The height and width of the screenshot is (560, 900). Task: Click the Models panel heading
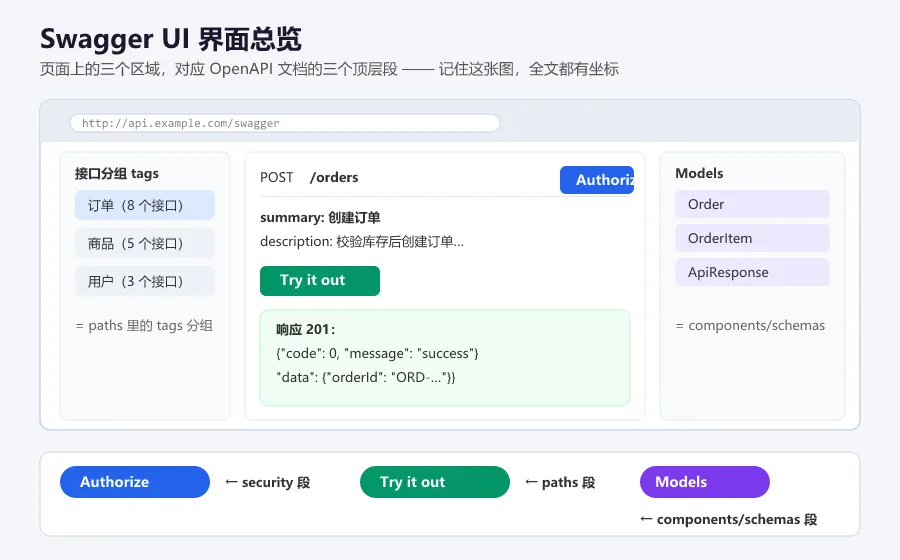click(699, 173)
